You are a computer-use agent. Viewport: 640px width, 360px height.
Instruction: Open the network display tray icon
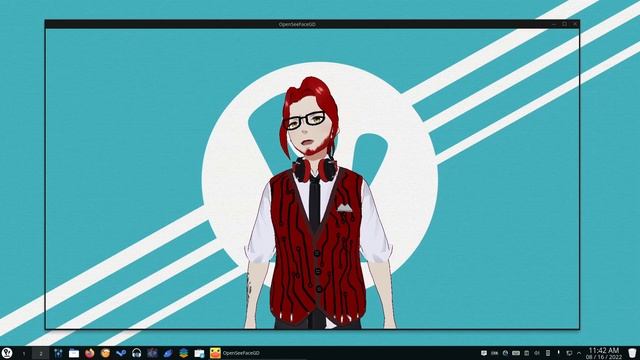point(569,353)
